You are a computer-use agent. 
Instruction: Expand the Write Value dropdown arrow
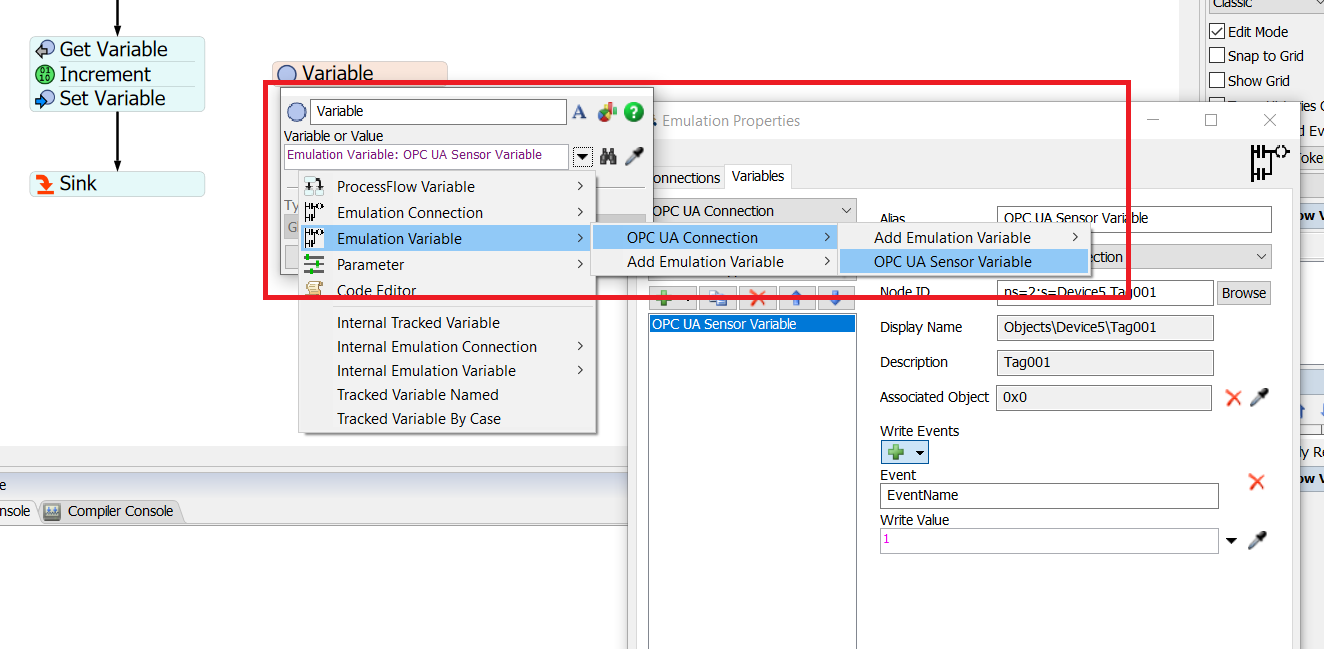[1231, 541]
